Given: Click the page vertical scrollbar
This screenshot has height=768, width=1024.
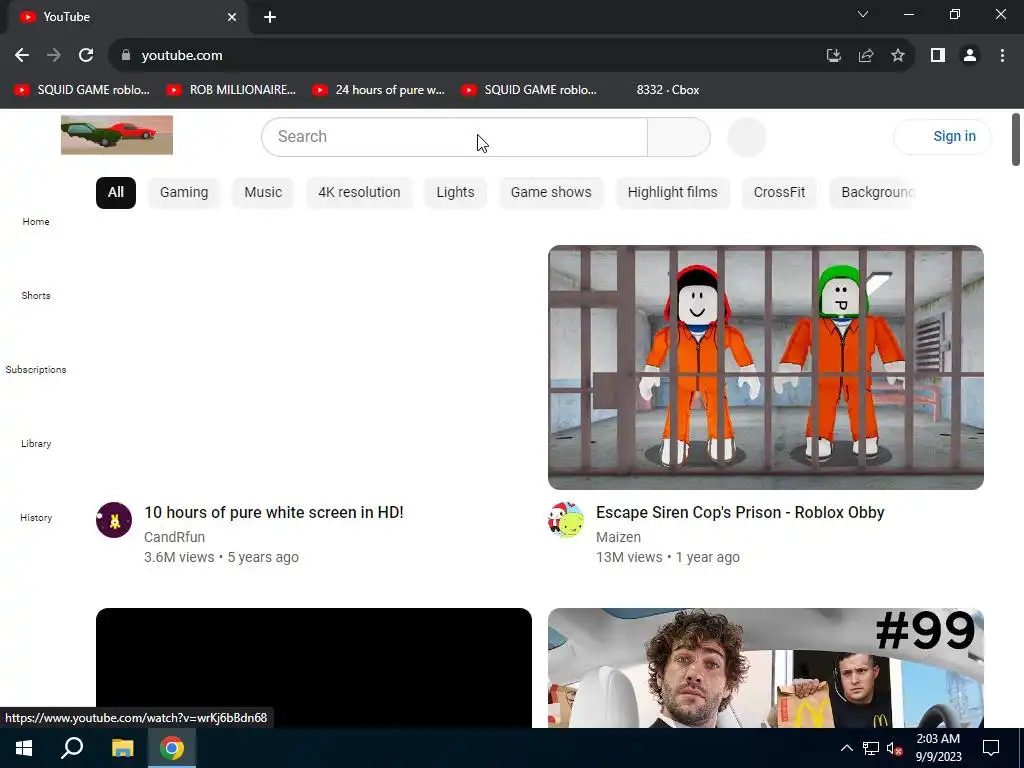Looking at the screenshot, I should [1016, 140].
